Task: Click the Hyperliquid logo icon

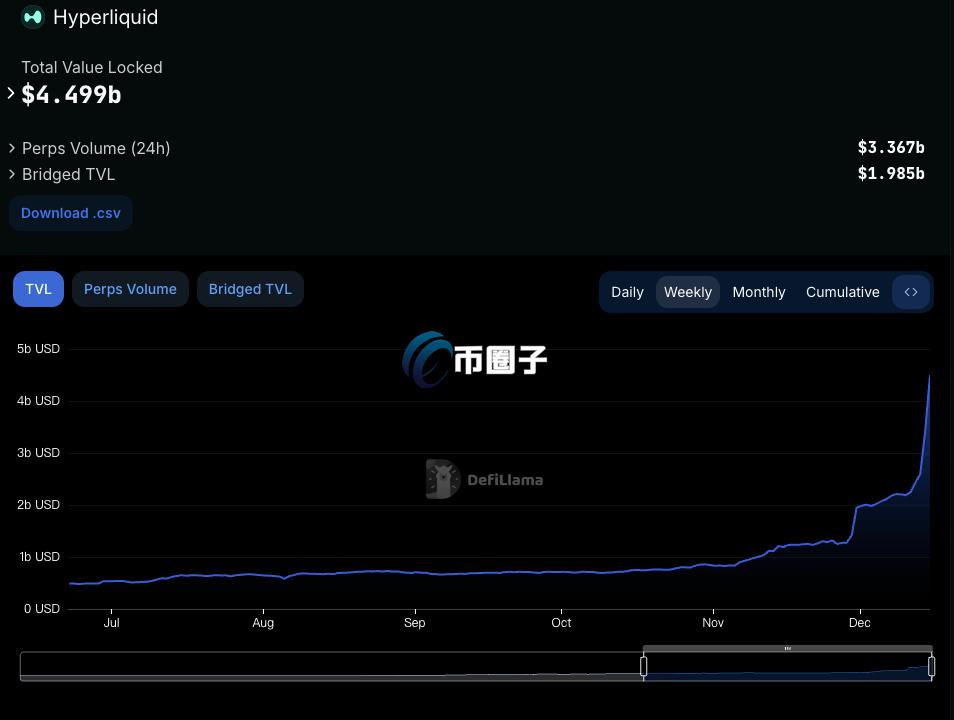Action: click(32, 17)
